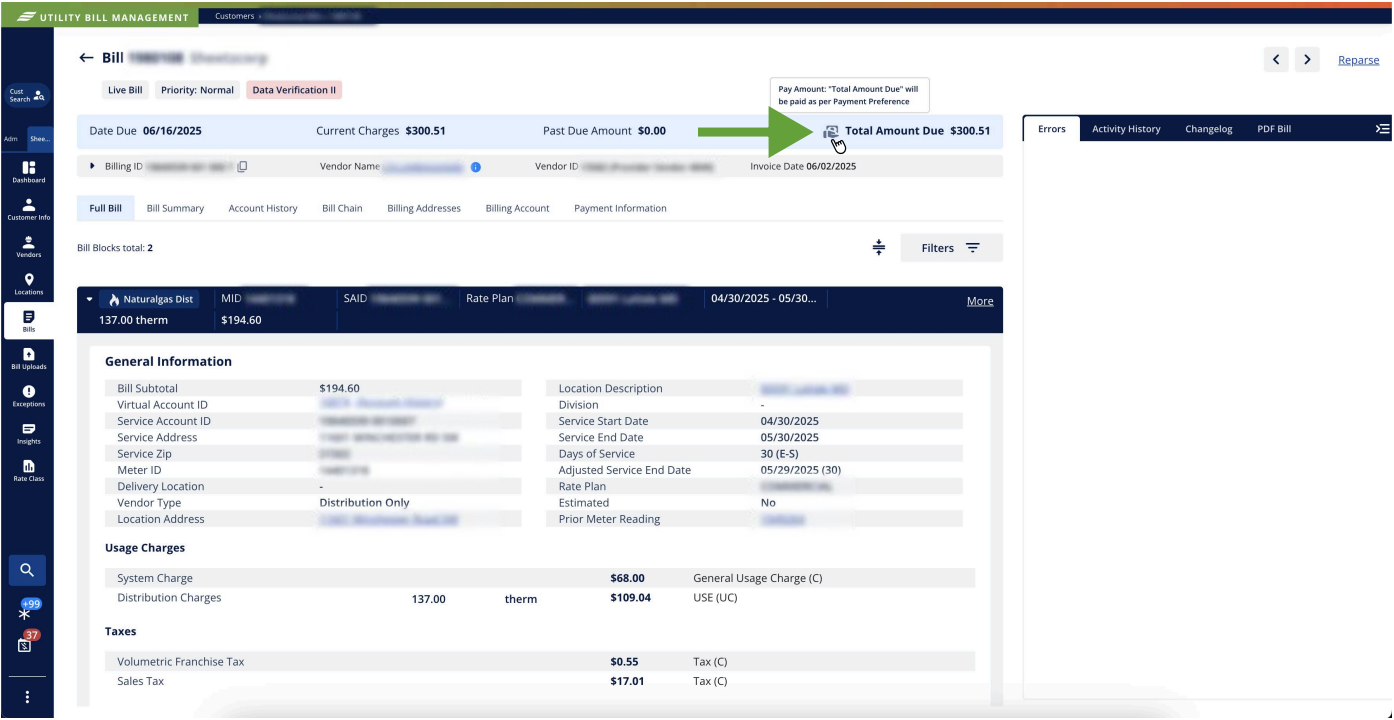The height and width of the screenshot is (720, 1394).
Task: Open the Billing Account tab
Action: point(517,209)
